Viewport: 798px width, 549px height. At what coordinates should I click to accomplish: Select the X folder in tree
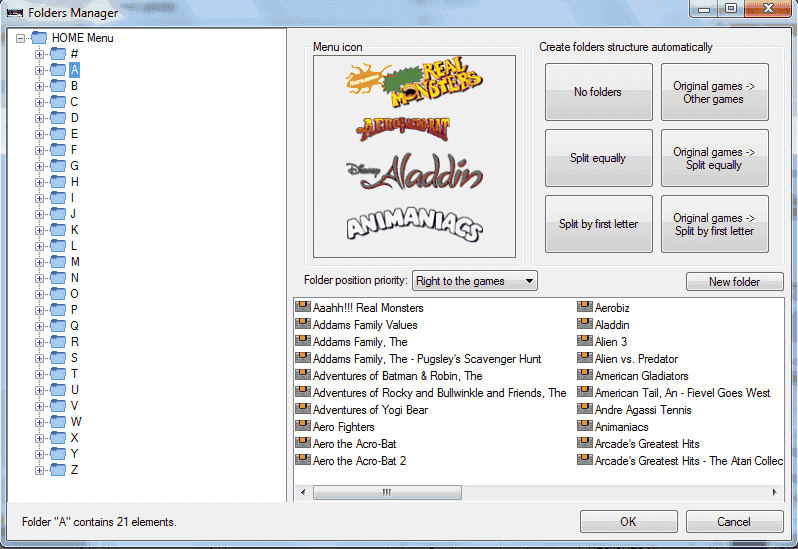[74, 438]
